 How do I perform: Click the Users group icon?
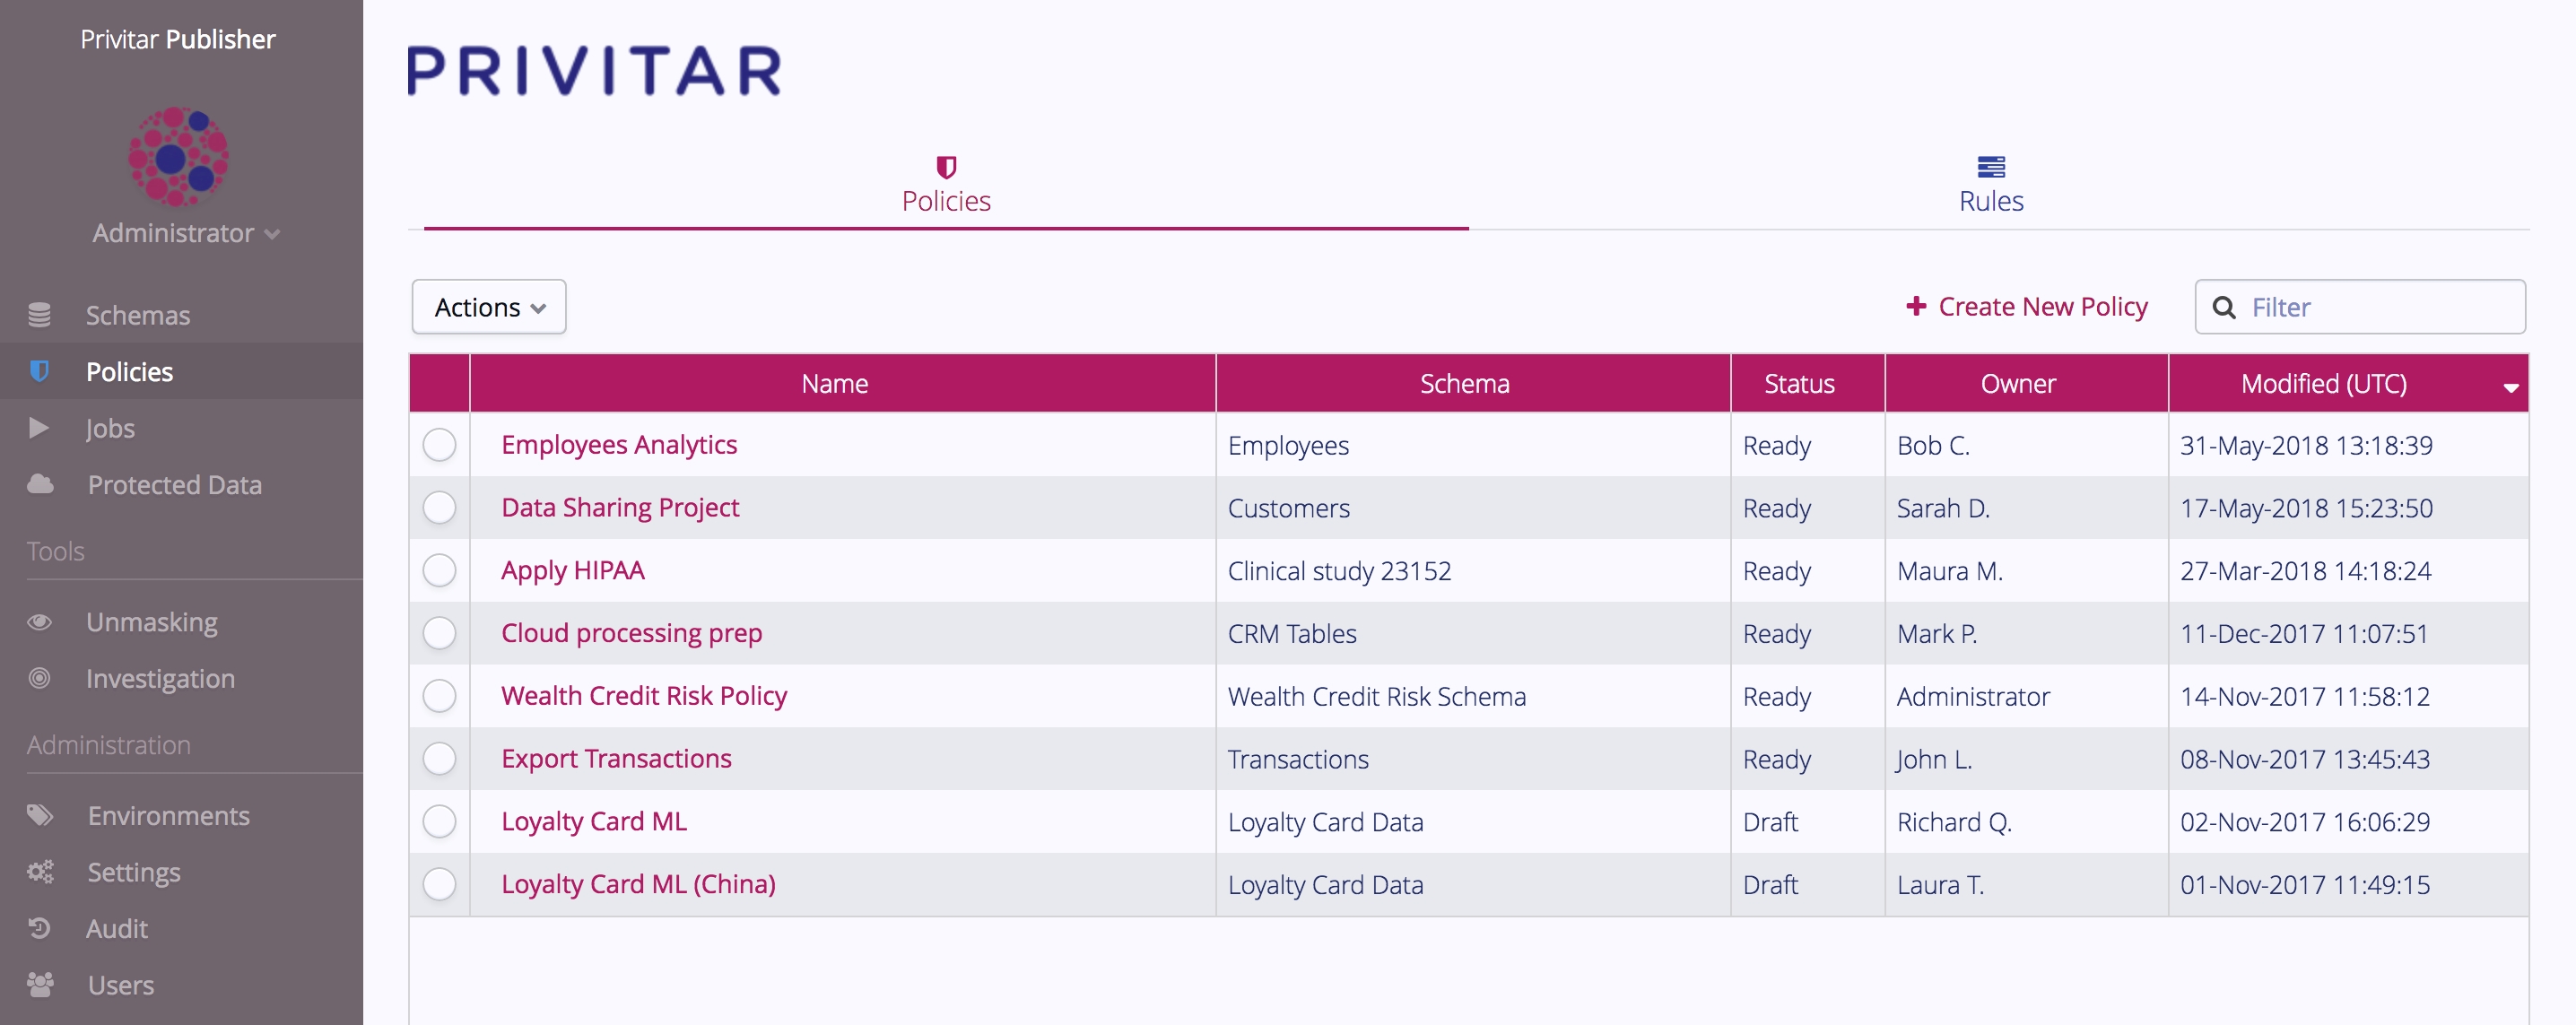(x=40, y=984)
